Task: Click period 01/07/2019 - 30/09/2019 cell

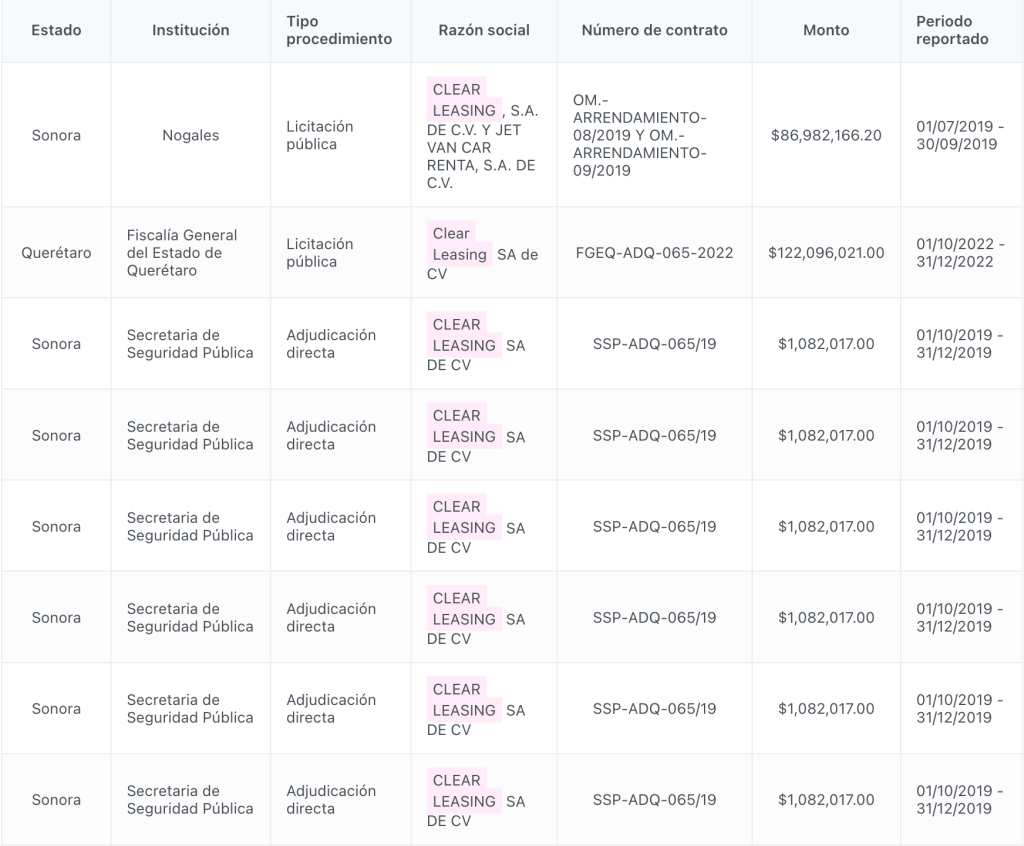Action: coord(960,135)
